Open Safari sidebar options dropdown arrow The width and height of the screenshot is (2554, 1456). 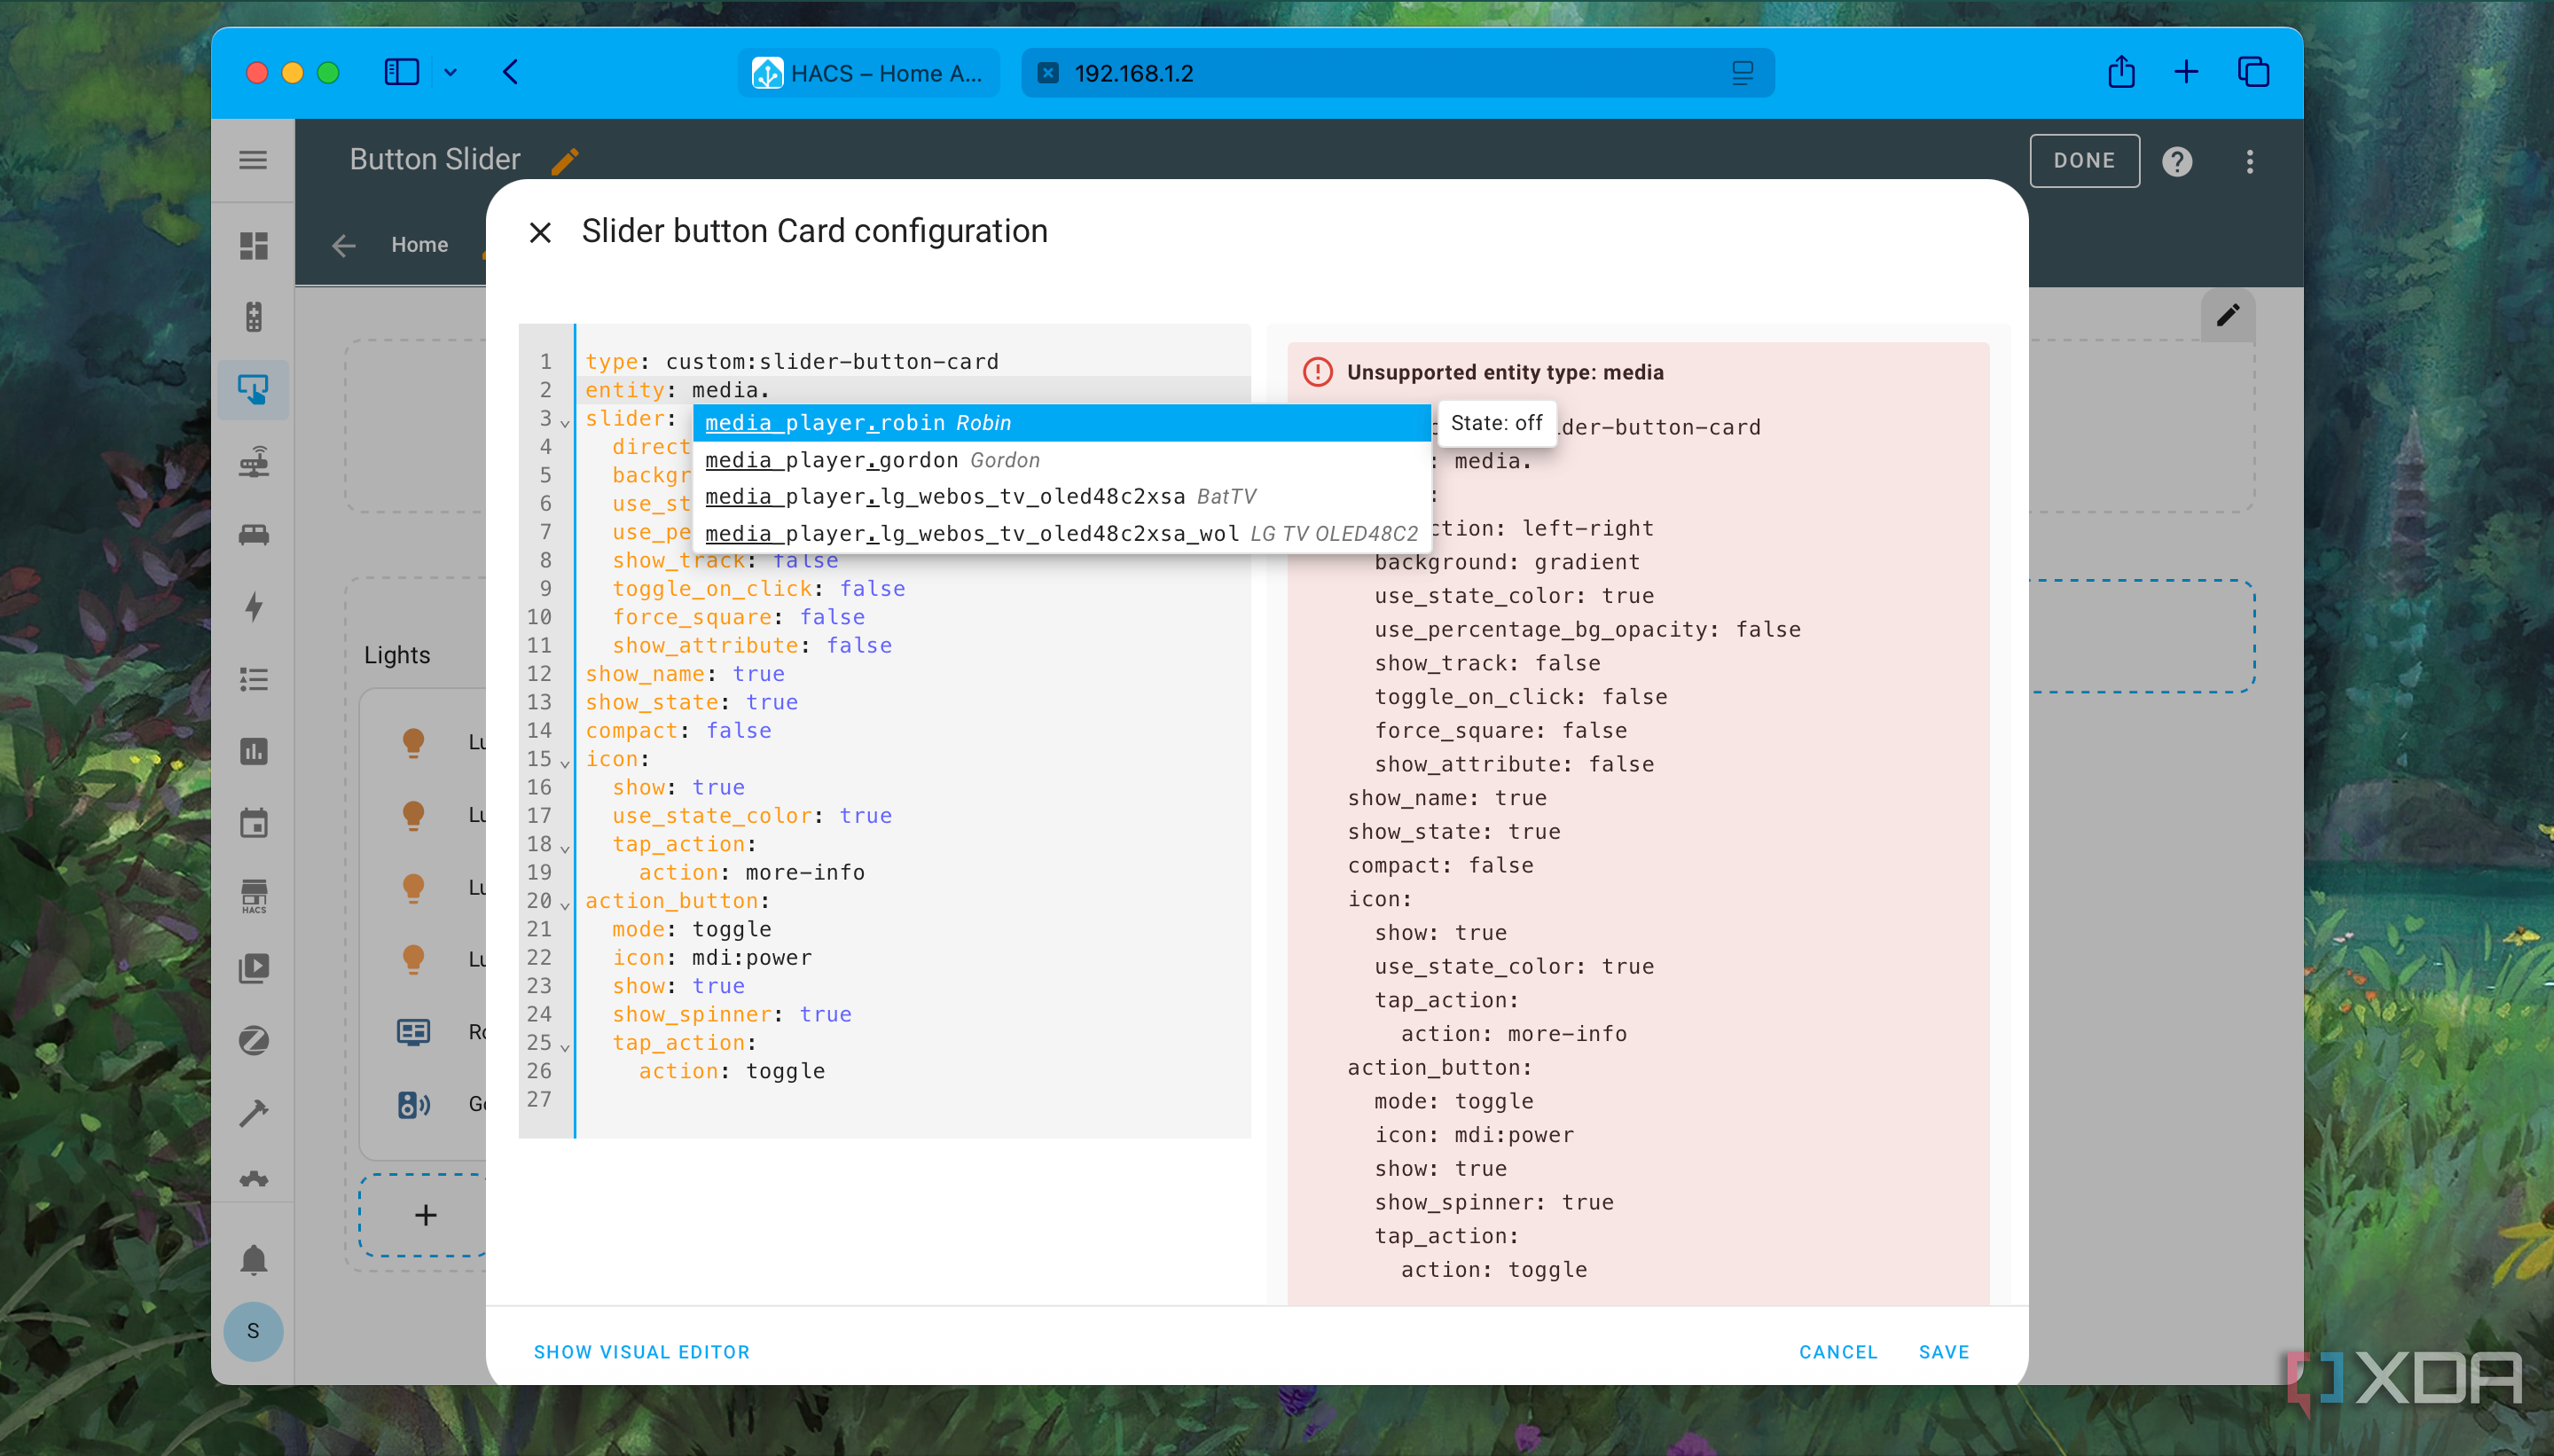tap(451, 72)
